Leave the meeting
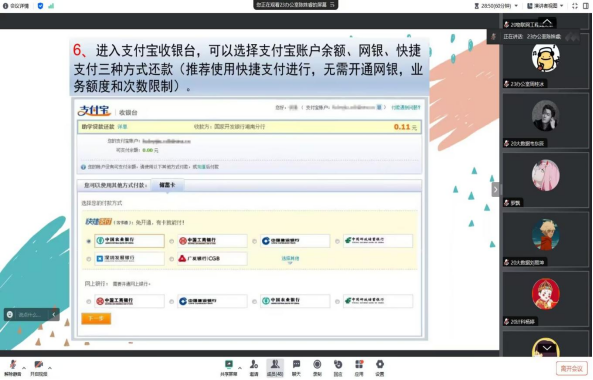593x380 pixels. [x=571, y=368]
